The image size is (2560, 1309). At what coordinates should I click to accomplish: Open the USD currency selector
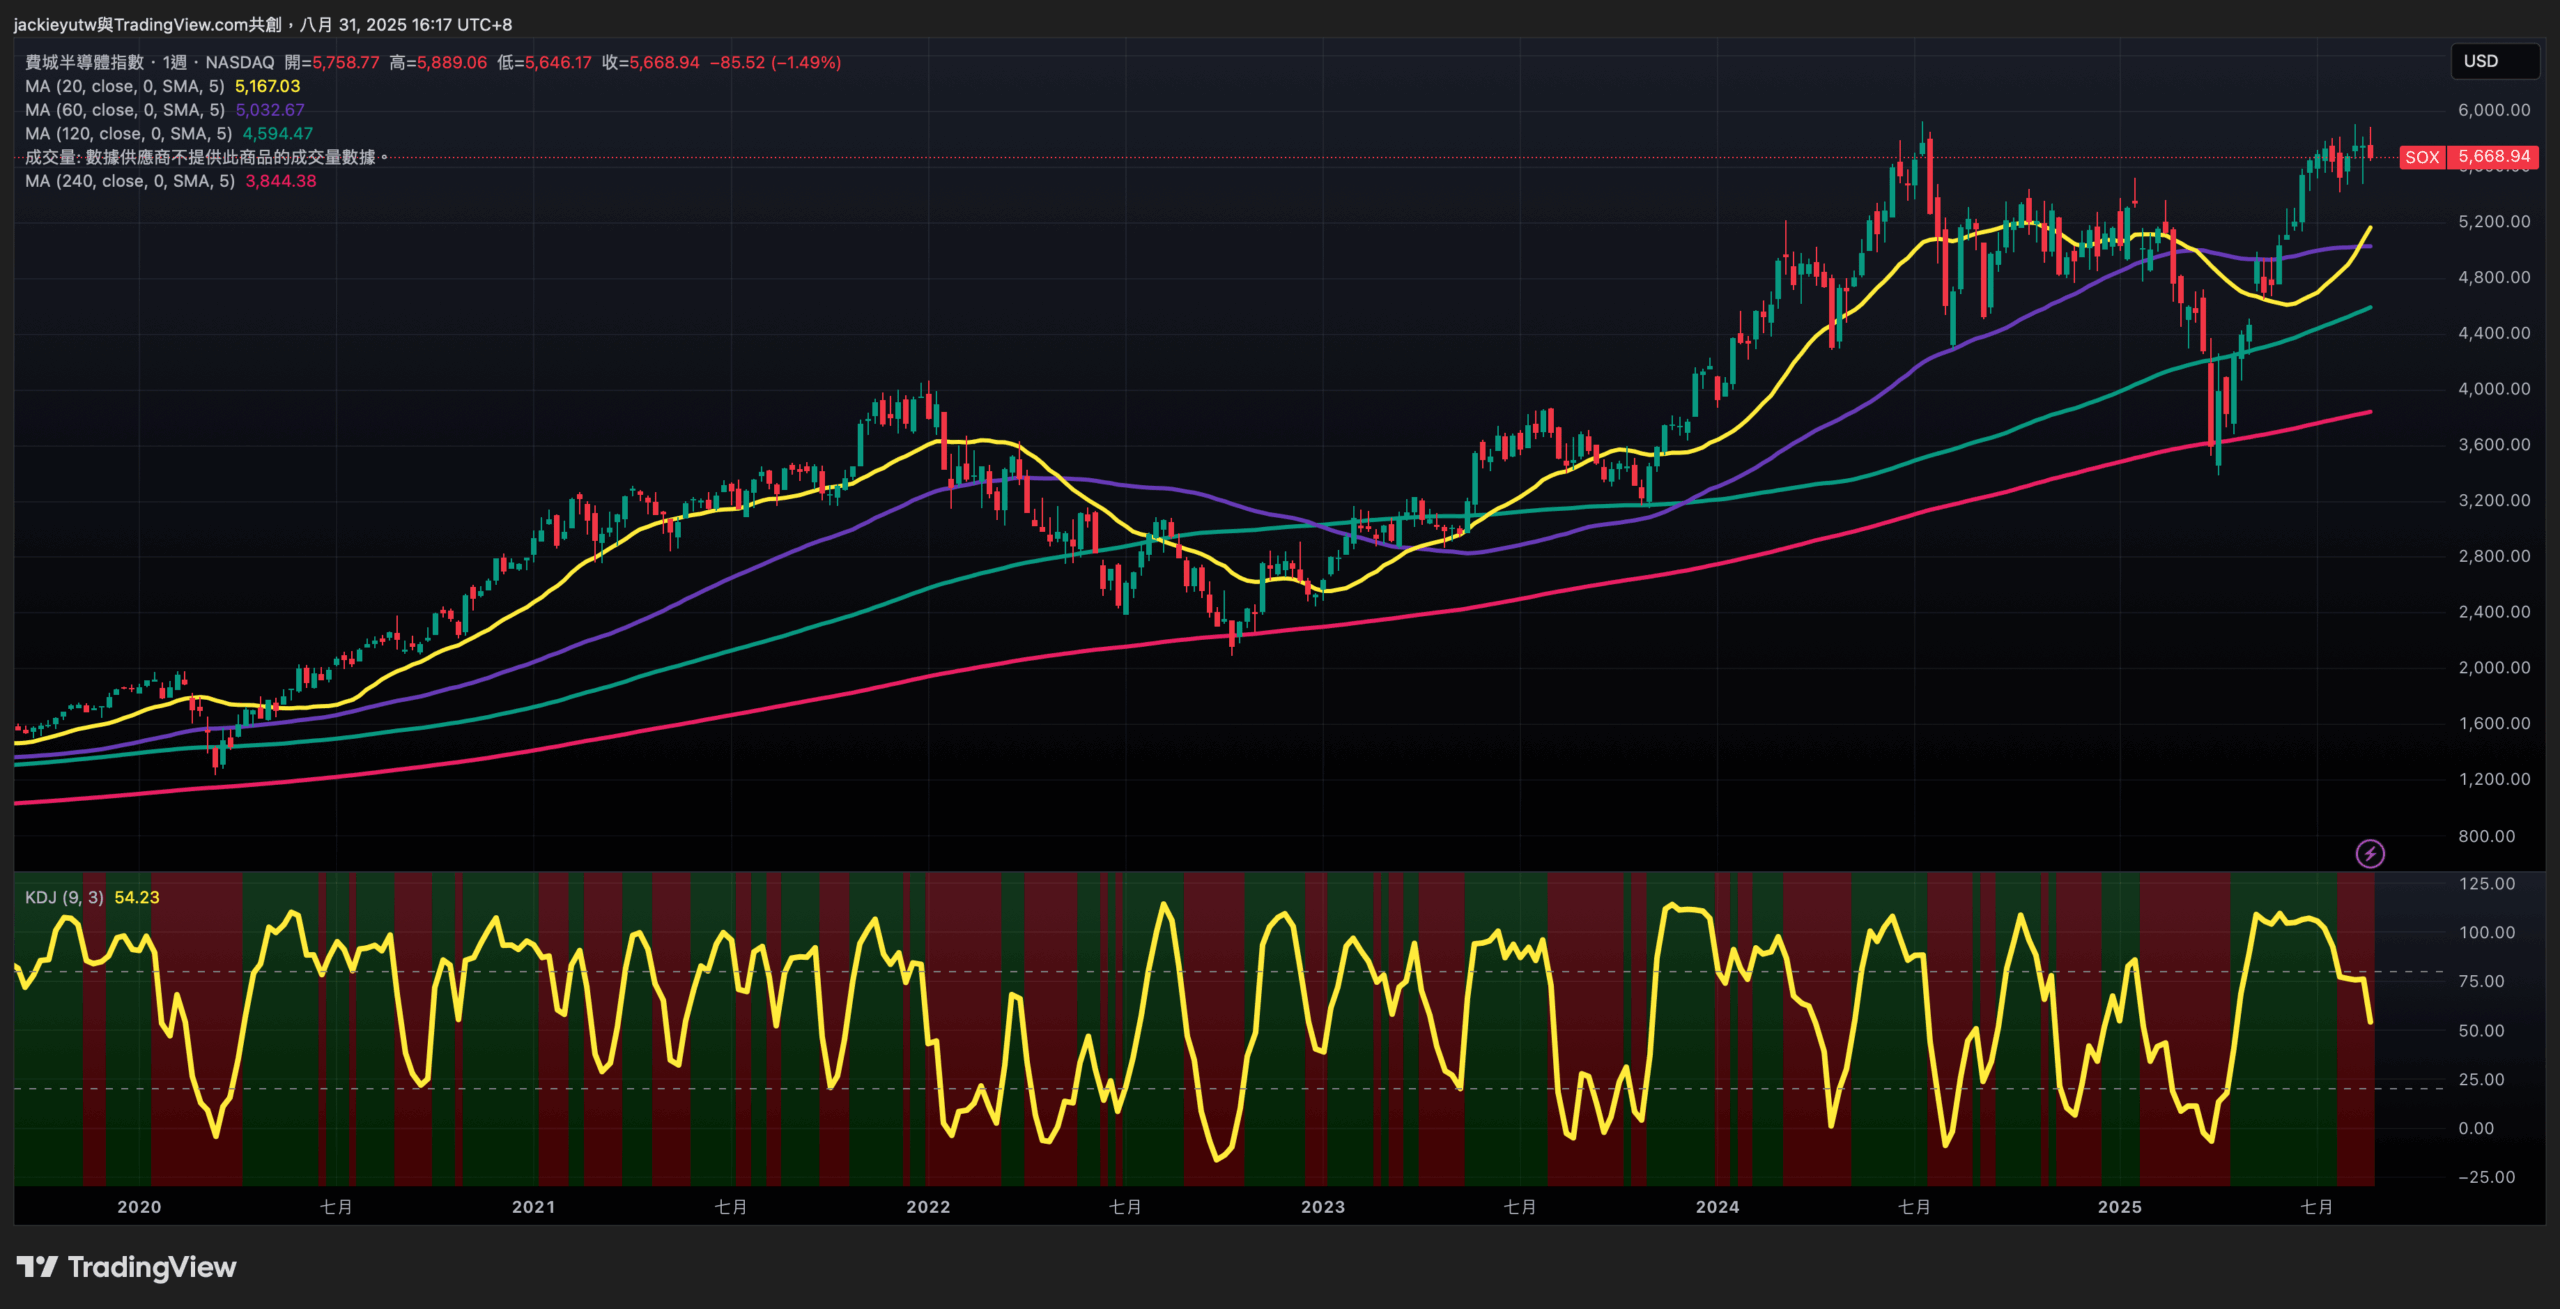[2494, 61]
